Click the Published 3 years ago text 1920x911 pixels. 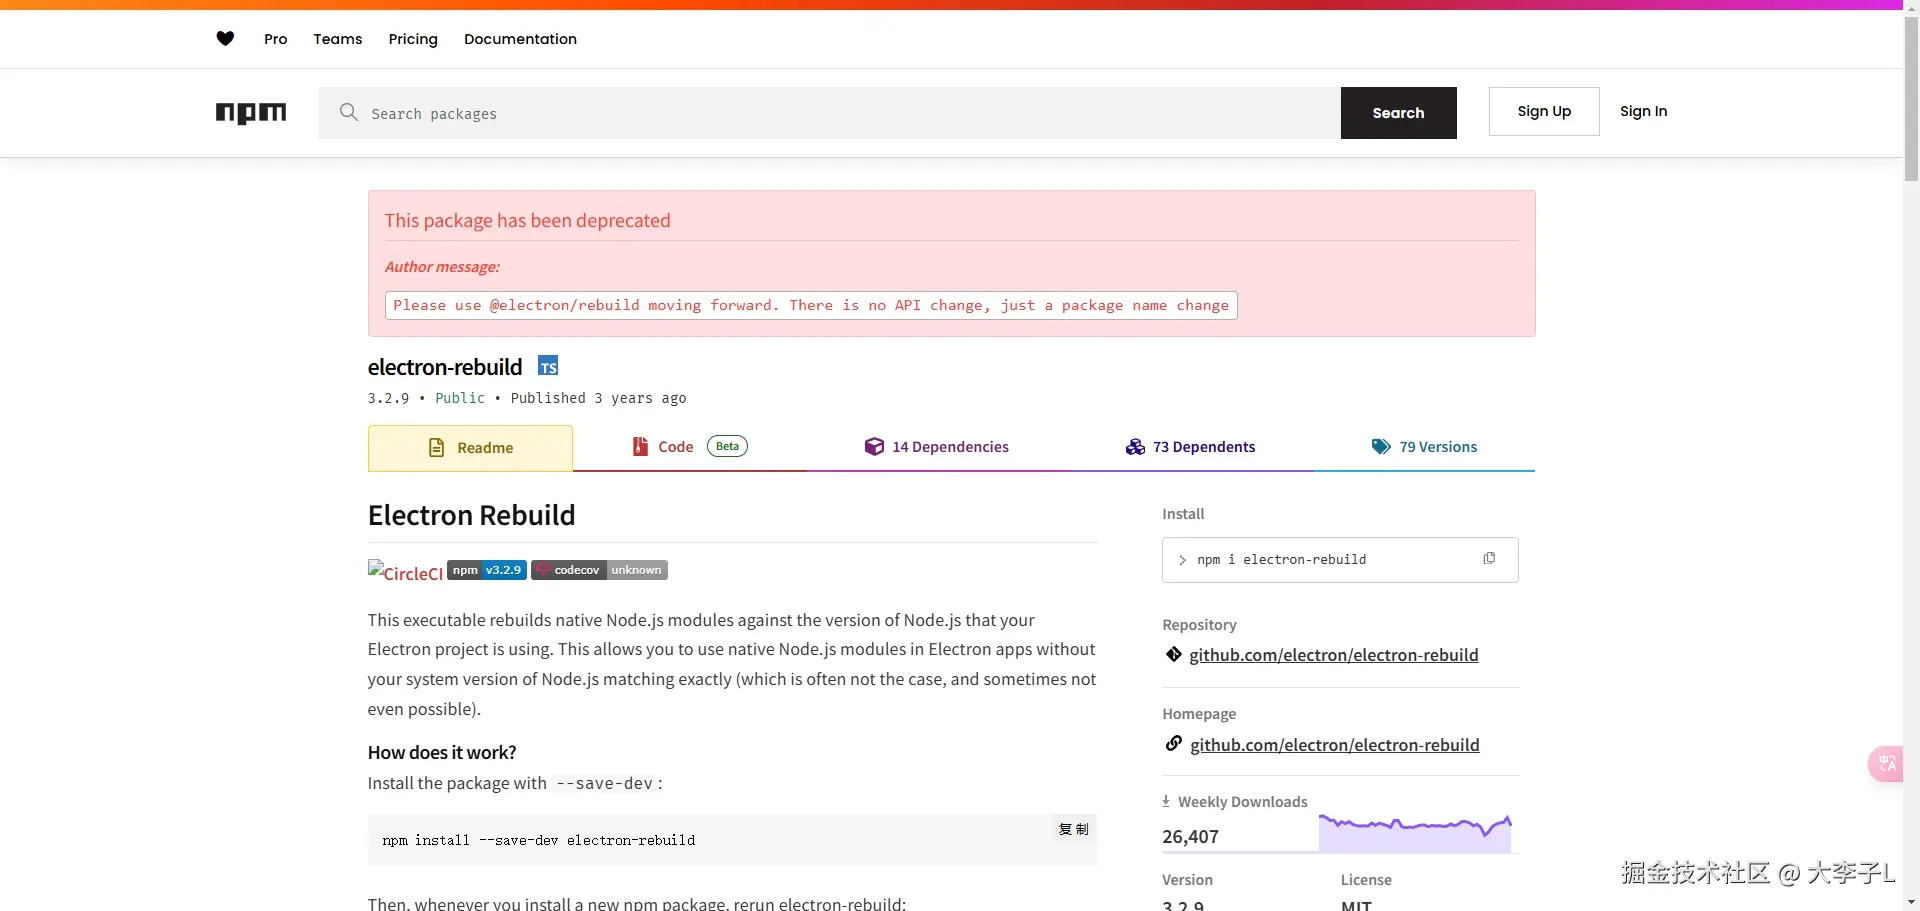598,398
